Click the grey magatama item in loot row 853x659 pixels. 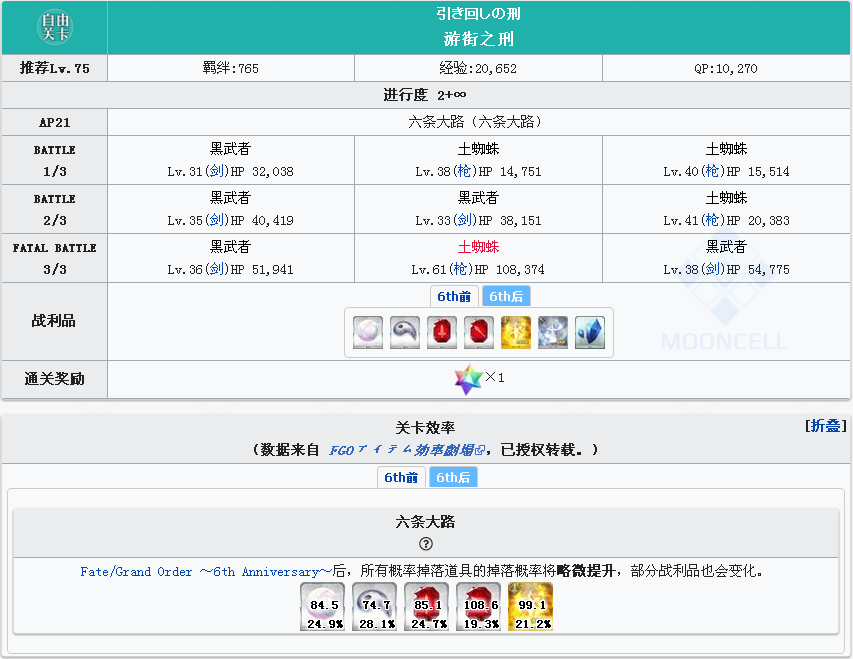click(405, 332)
